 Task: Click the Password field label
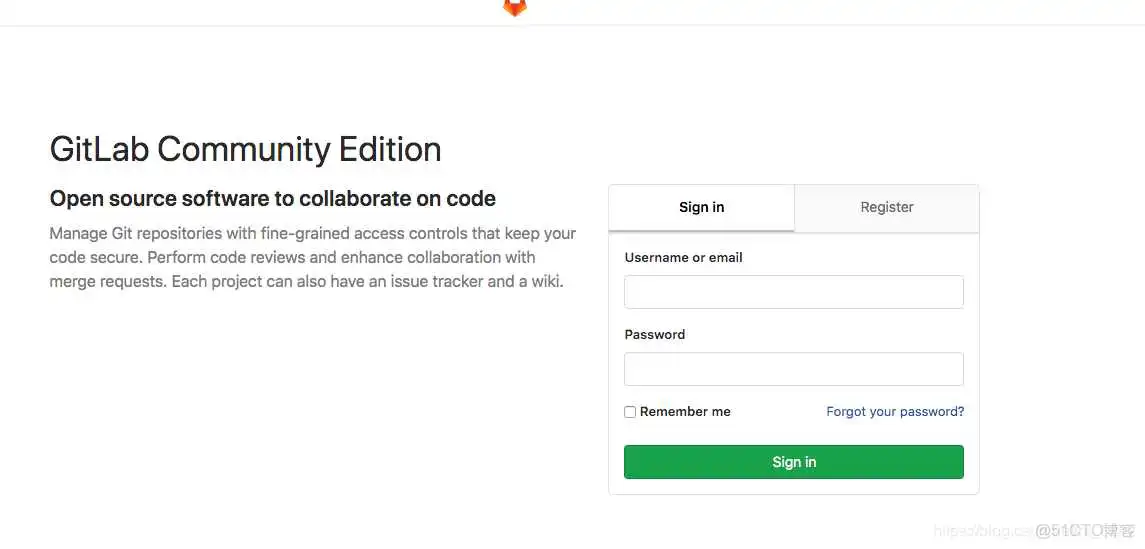tap(654, 334)
